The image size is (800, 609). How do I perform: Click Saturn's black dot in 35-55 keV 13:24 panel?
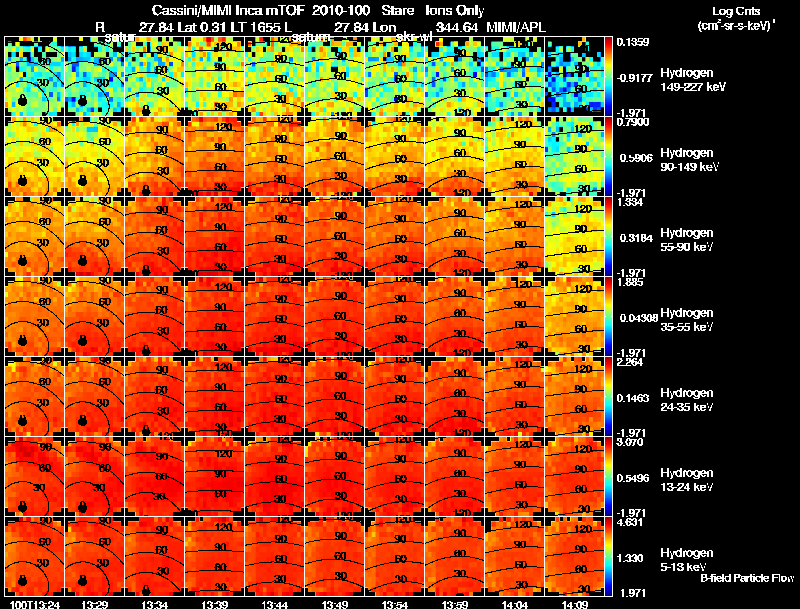tap(22, 340)
